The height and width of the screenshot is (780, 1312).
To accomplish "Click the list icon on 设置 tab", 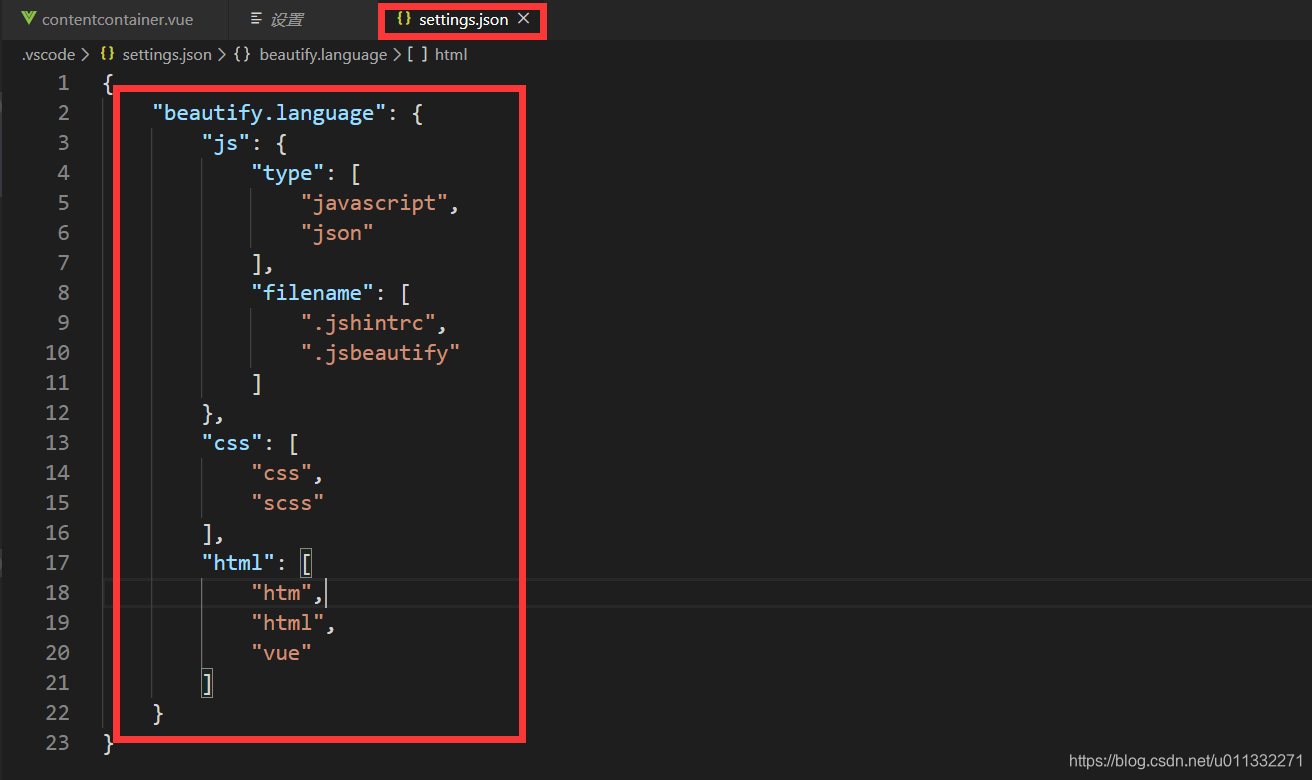I will [256, 19].
